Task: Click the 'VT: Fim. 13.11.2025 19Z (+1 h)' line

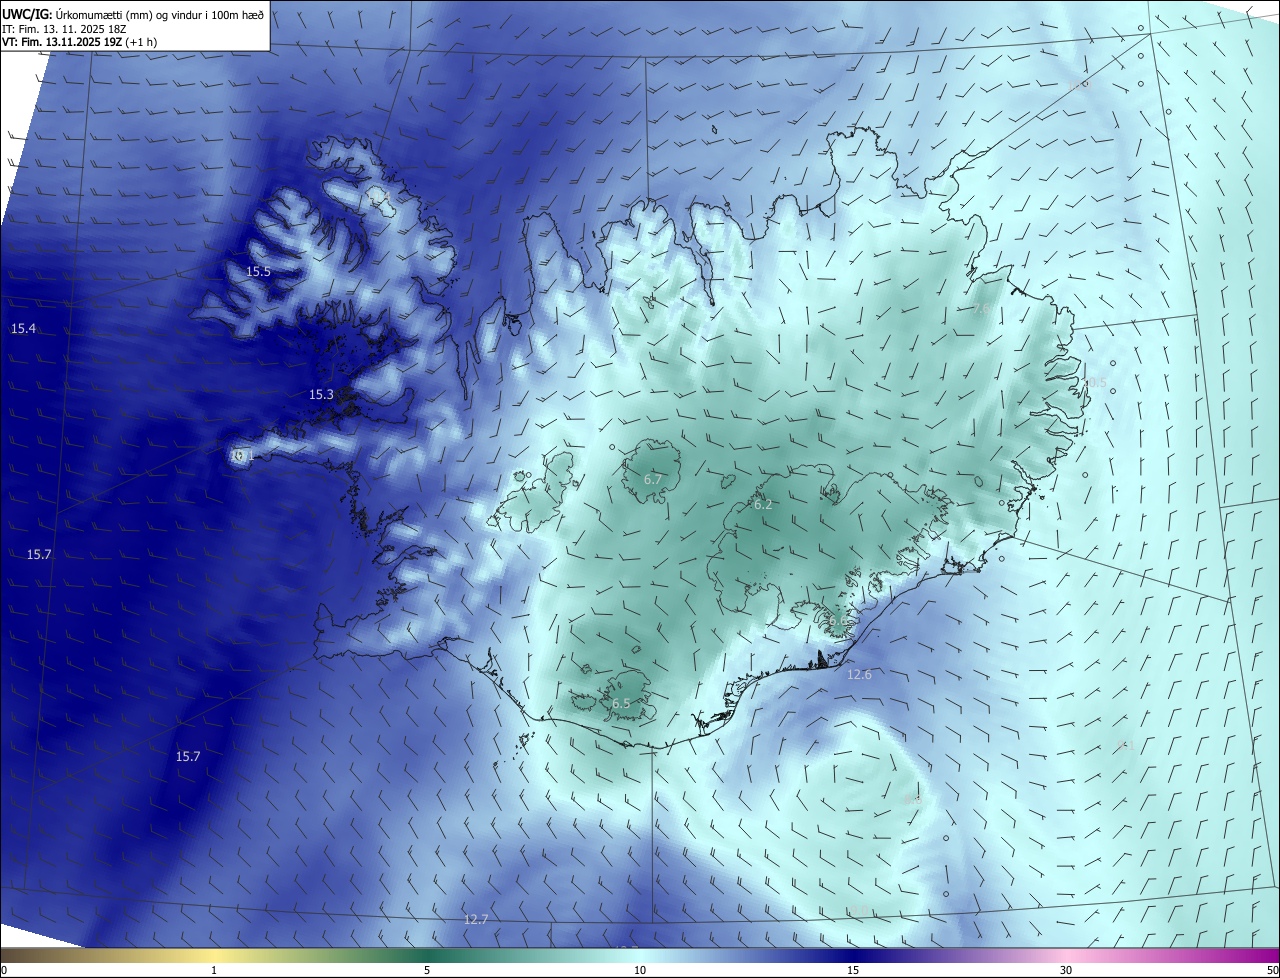Action: pyautogui.click(x=79, y=42)
